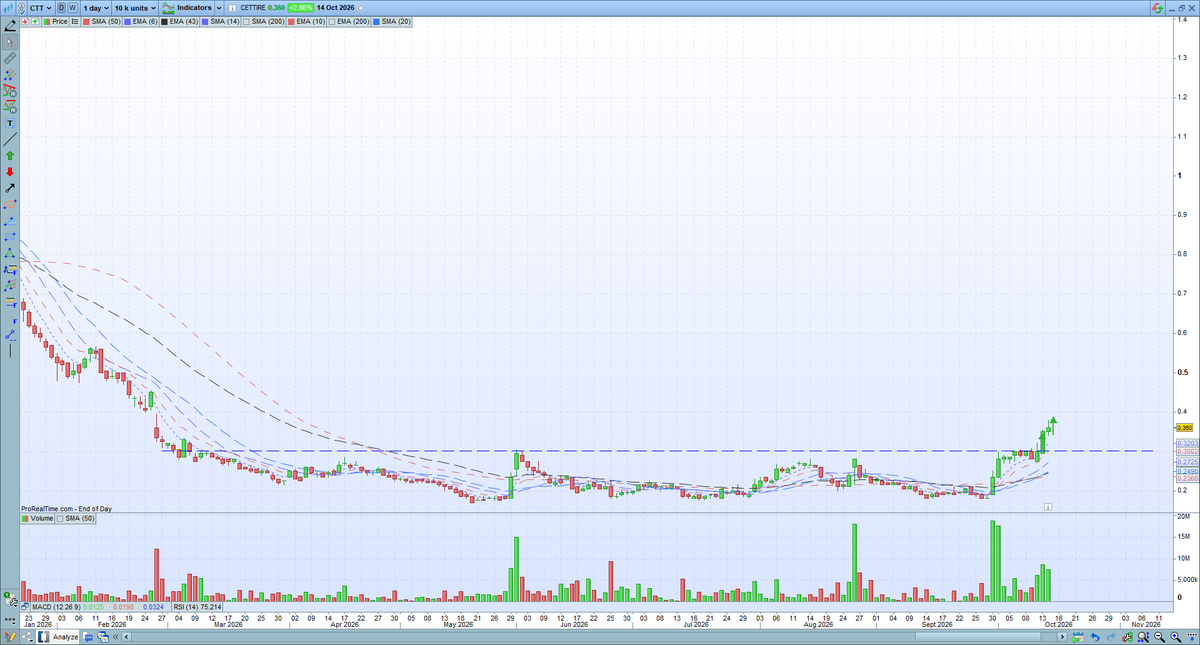Click the RSI (14) panel tab
Viewport: 1200px width, 645px height.
point(197,607)
